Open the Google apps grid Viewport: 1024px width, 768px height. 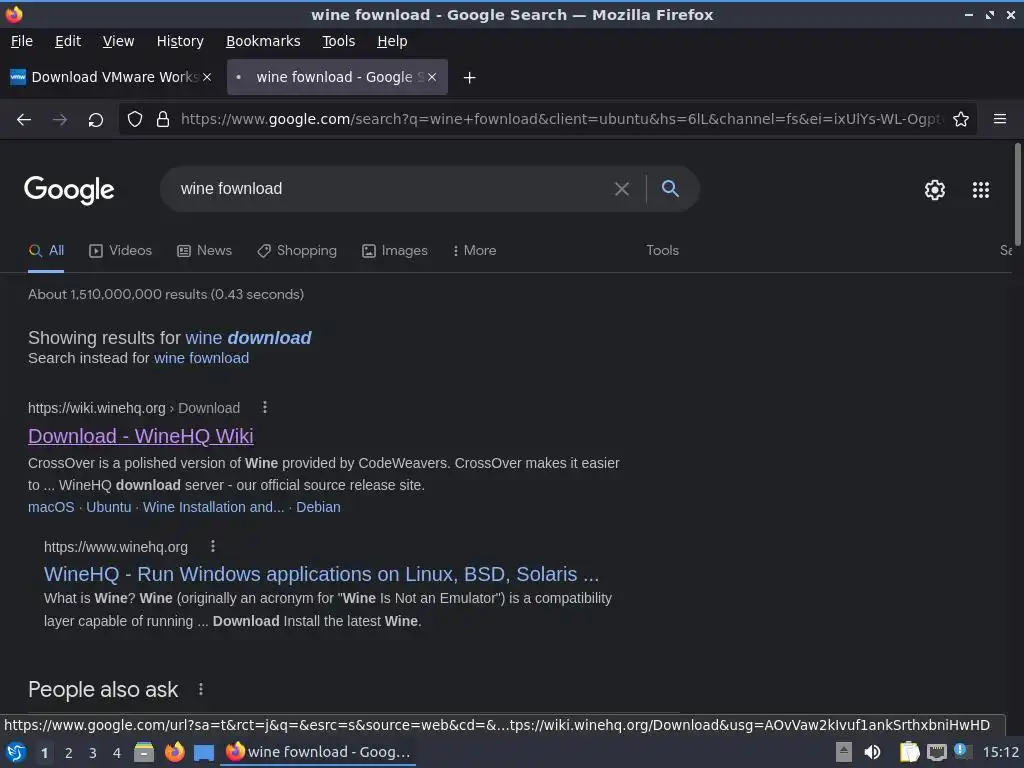(x=981, y=190)
